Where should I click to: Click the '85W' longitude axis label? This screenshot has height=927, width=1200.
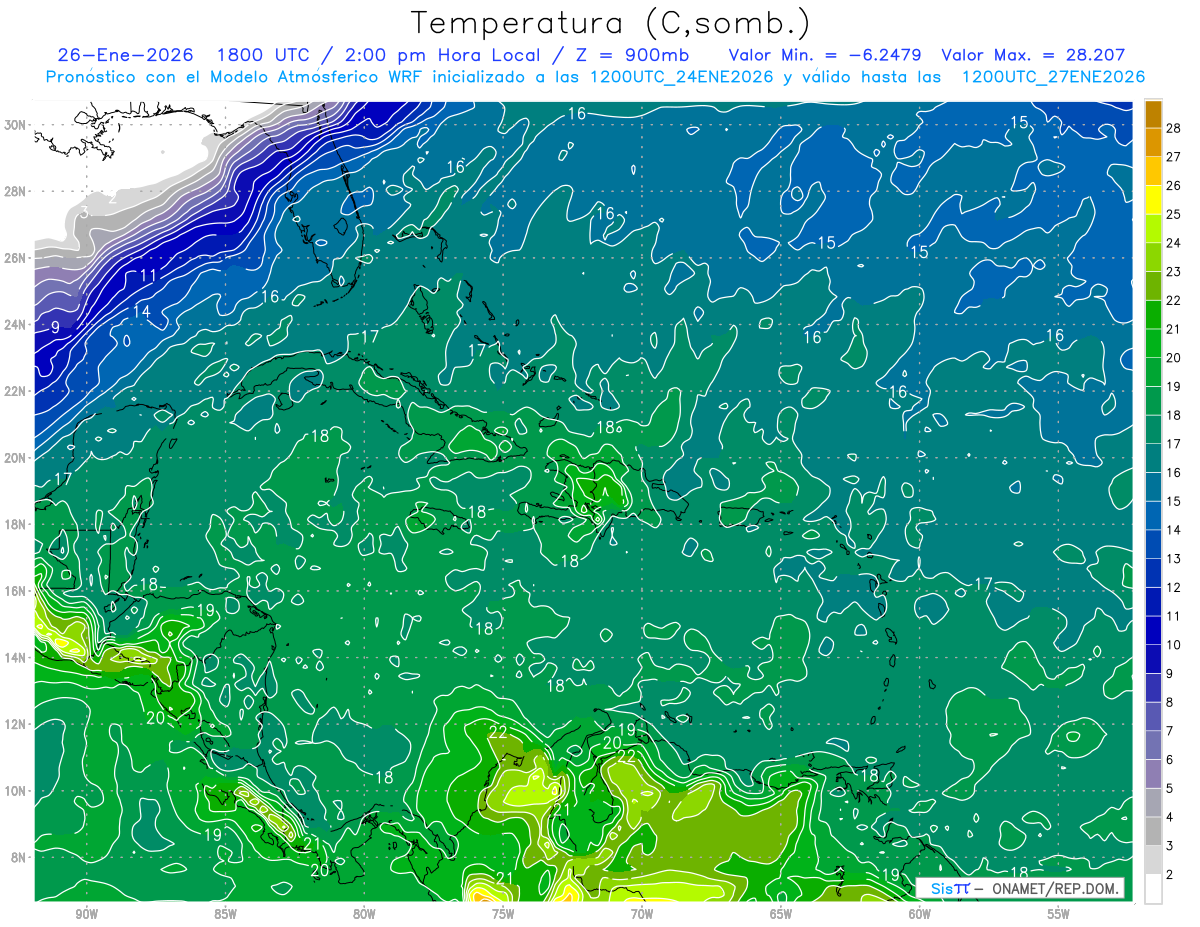pyautogui.click(x=225, y=915)
